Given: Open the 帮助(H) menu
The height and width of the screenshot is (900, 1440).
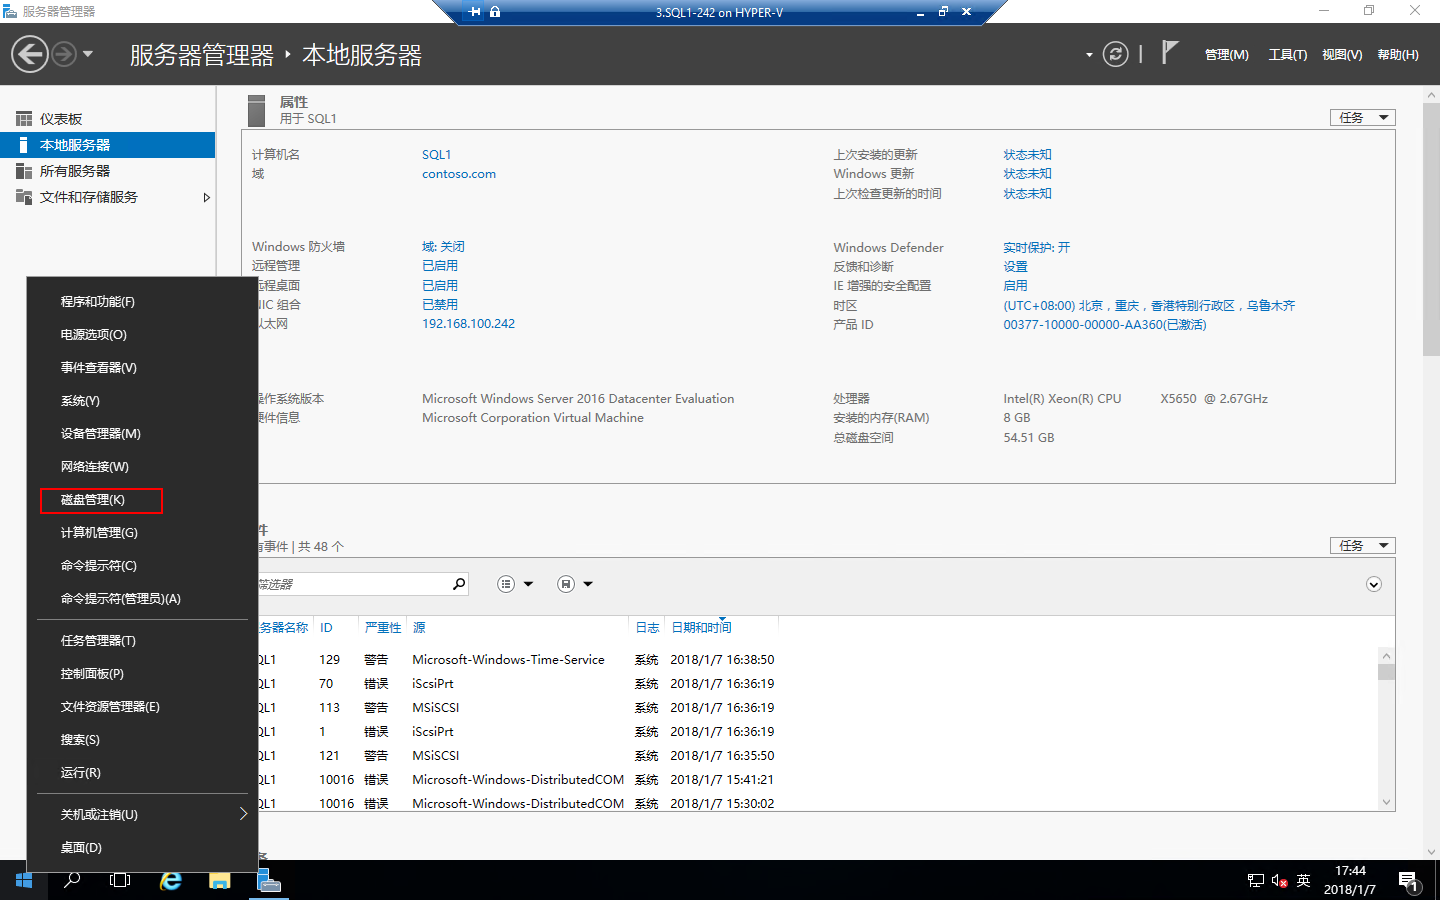Looking at the screenshot, I should (x=1398, y=55).
